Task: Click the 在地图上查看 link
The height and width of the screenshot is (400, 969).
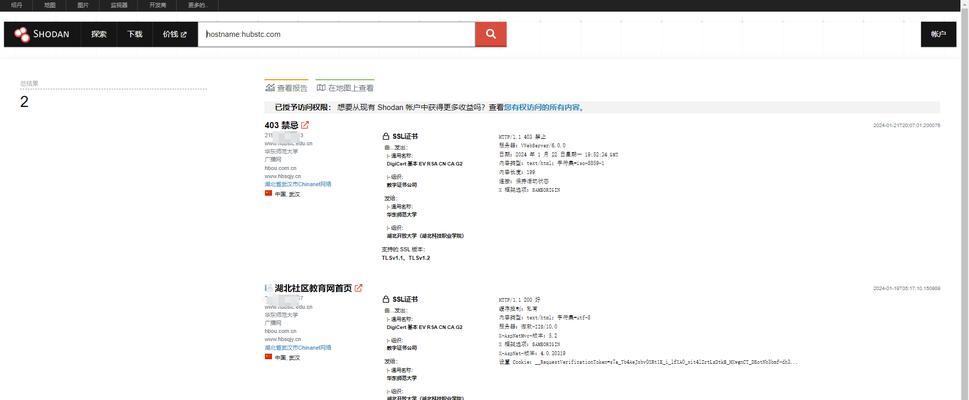Action: click(345, 88)
